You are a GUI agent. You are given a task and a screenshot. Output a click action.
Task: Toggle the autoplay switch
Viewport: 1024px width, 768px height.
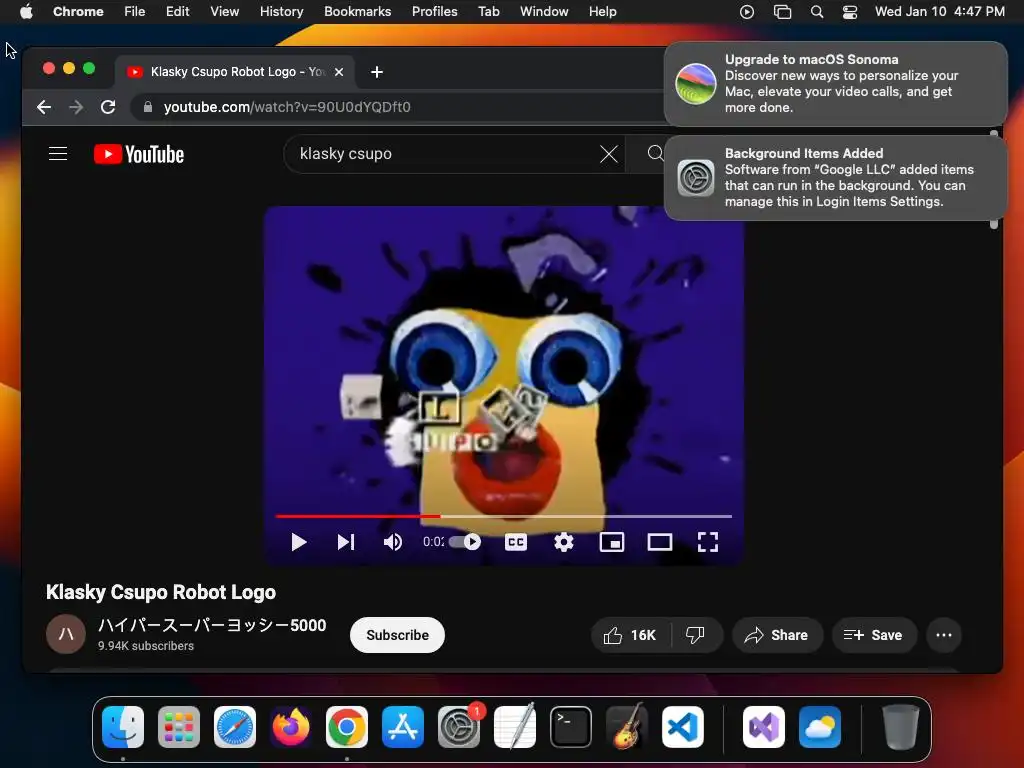464,542
